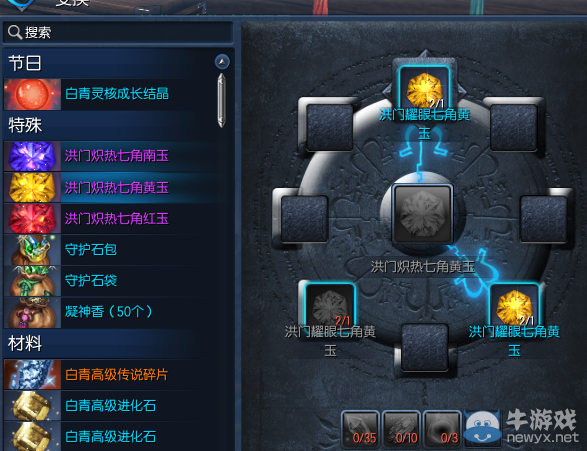This screenshot has height=451, width=587.
Task: Click the 白青灵核成长结晶 red orb icon
Action: pyautogui.click(x=32, y=94)
